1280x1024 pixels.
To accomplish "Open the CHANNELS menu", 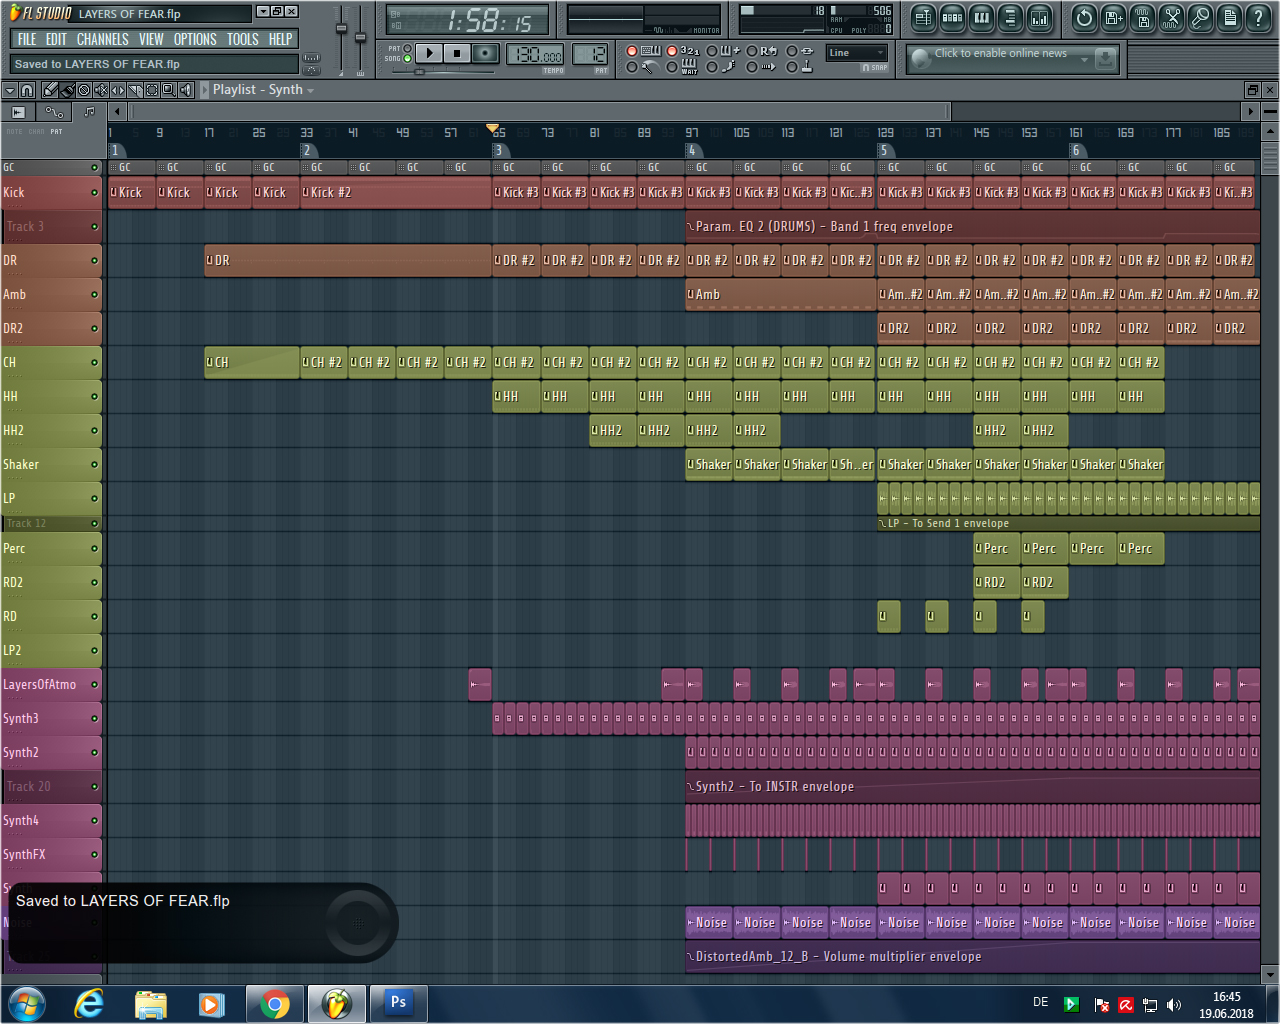I will click(103, 39).
